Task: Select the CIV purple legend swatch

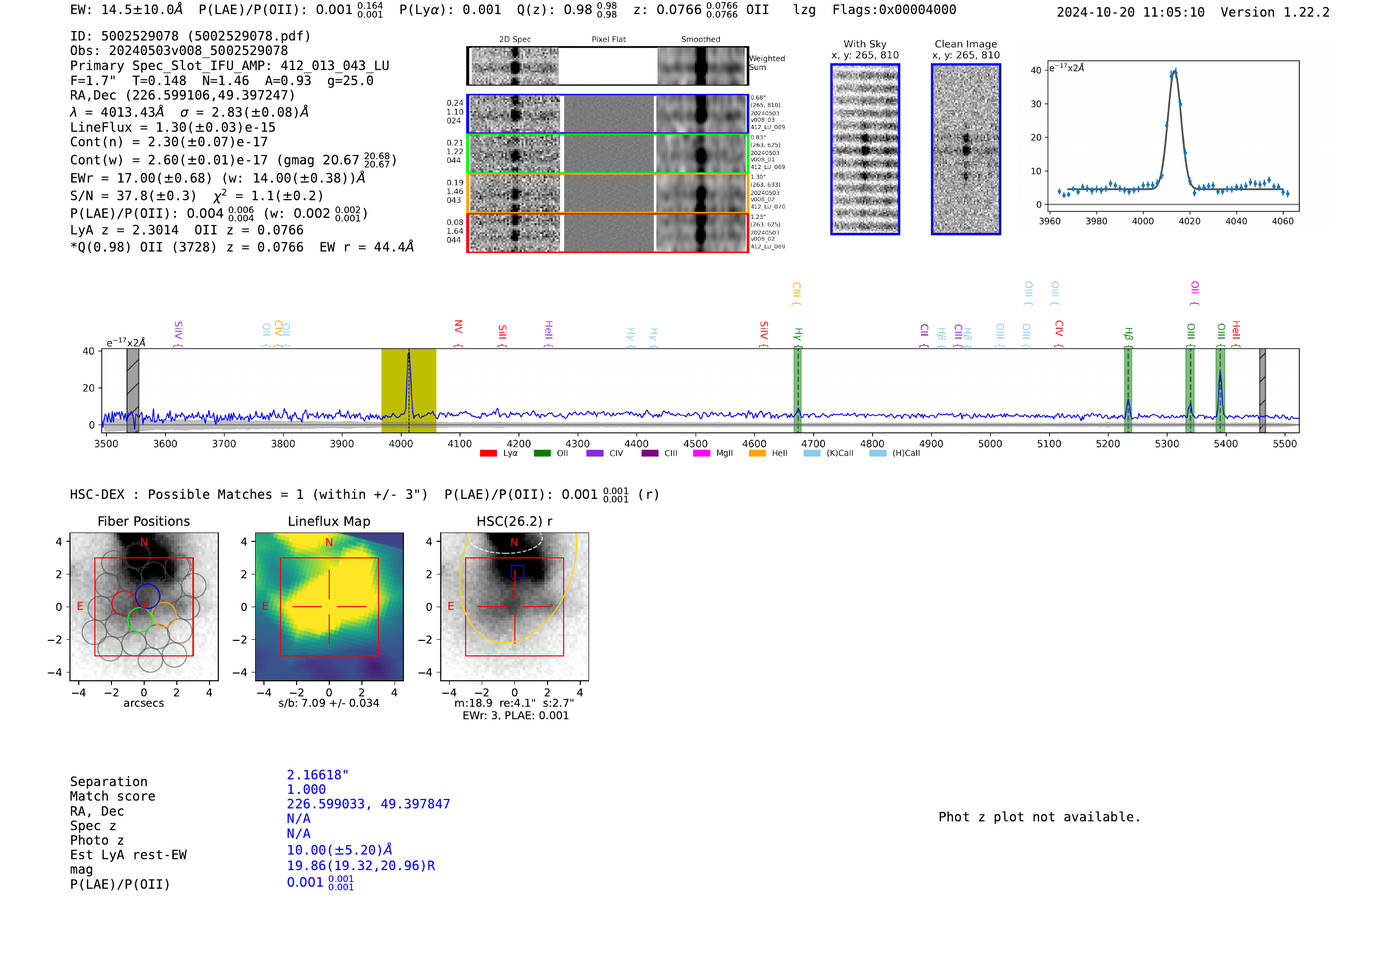Action: click(x=595, y=453)
